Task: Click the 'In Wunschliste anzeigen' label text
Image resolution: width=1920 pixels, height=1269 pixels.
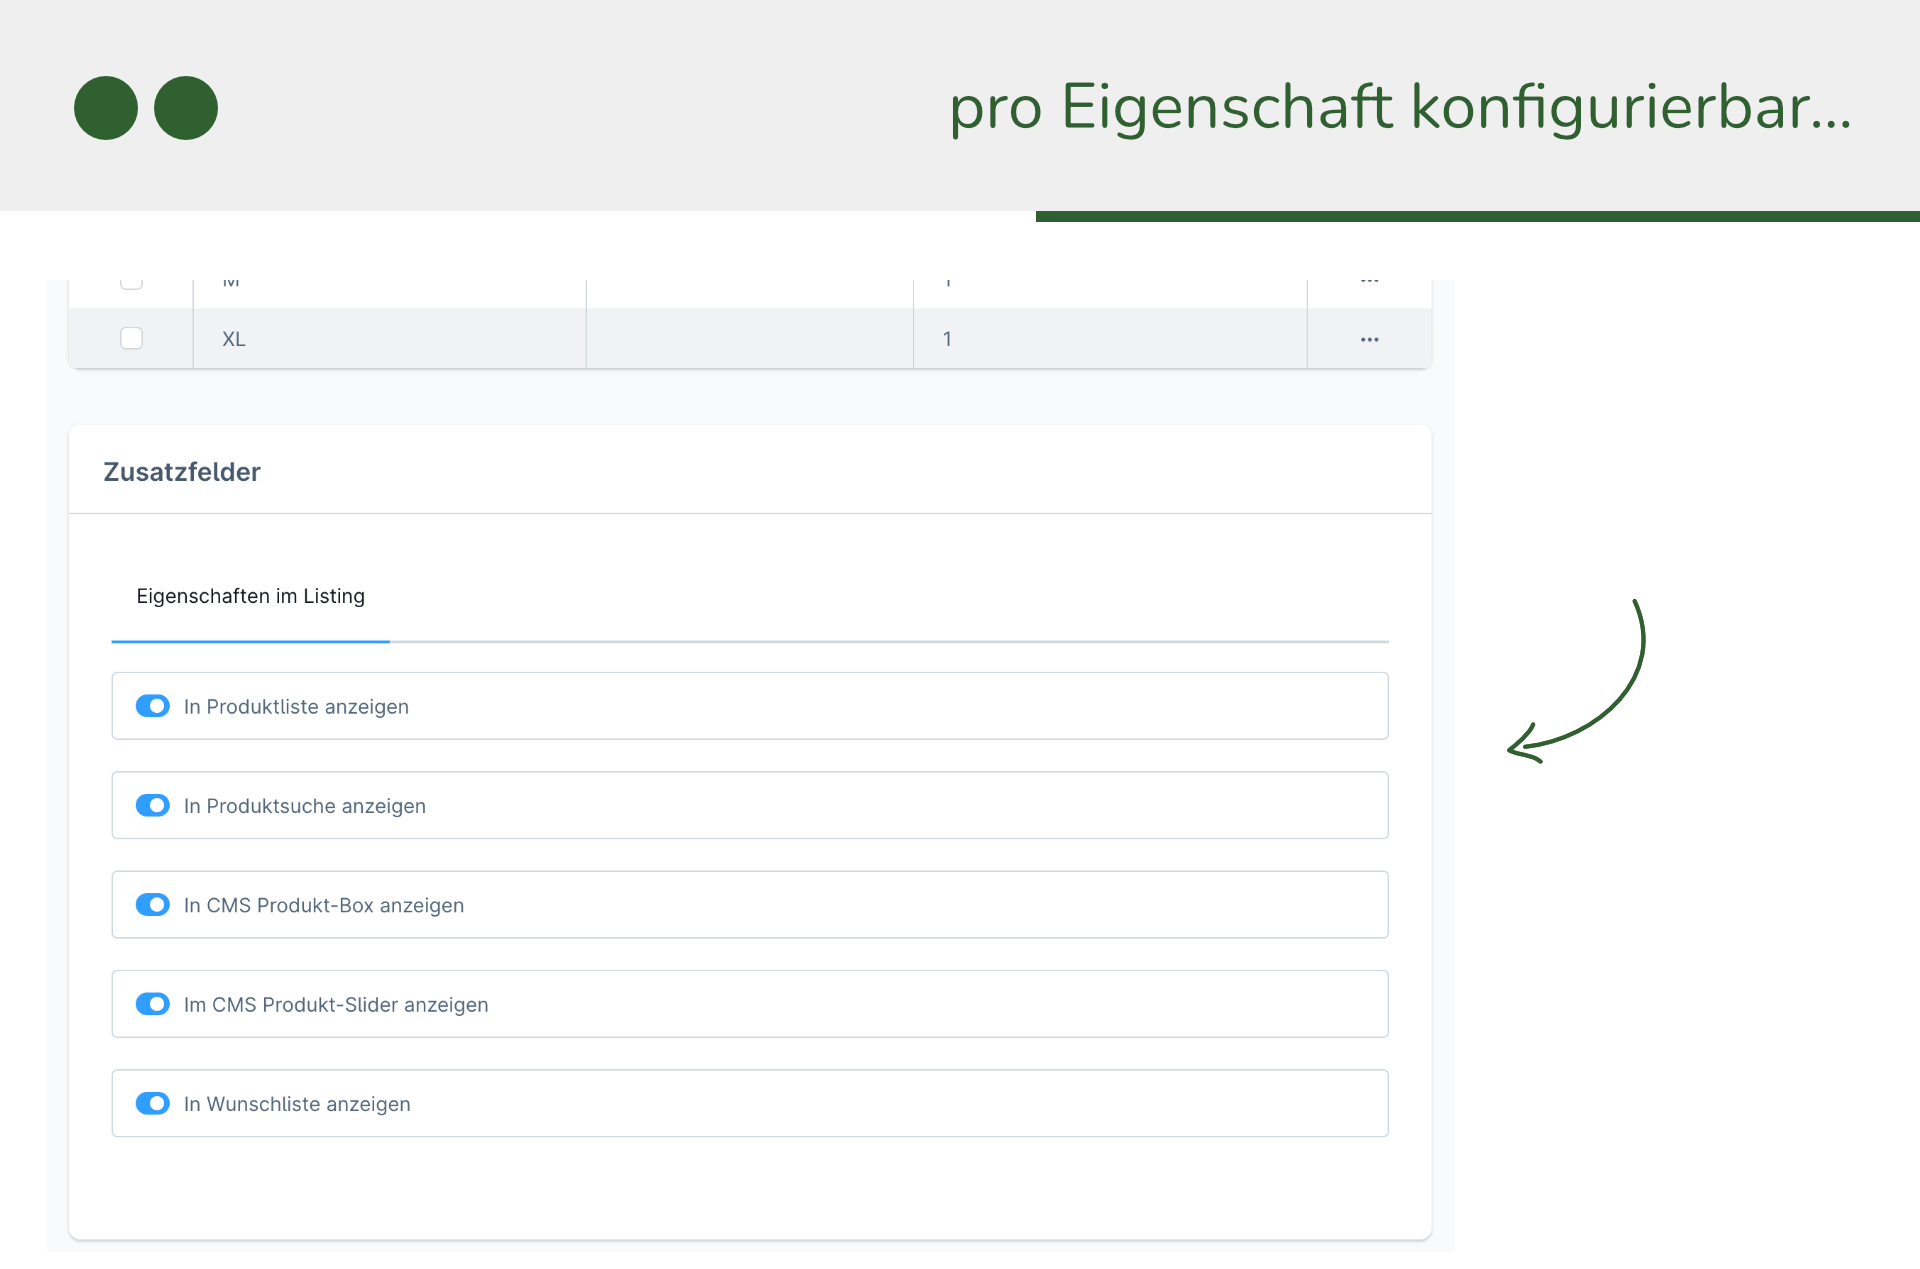Action: tap(297, 1104)
